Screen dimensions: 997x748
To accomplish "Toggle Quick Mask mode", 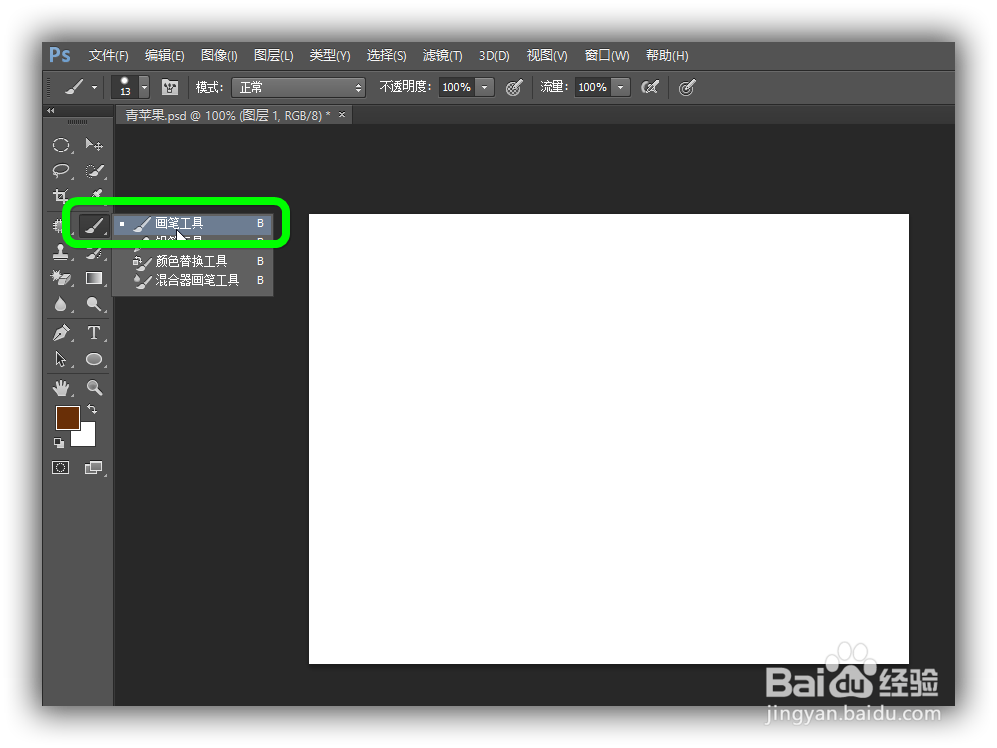I will point(60,468).
